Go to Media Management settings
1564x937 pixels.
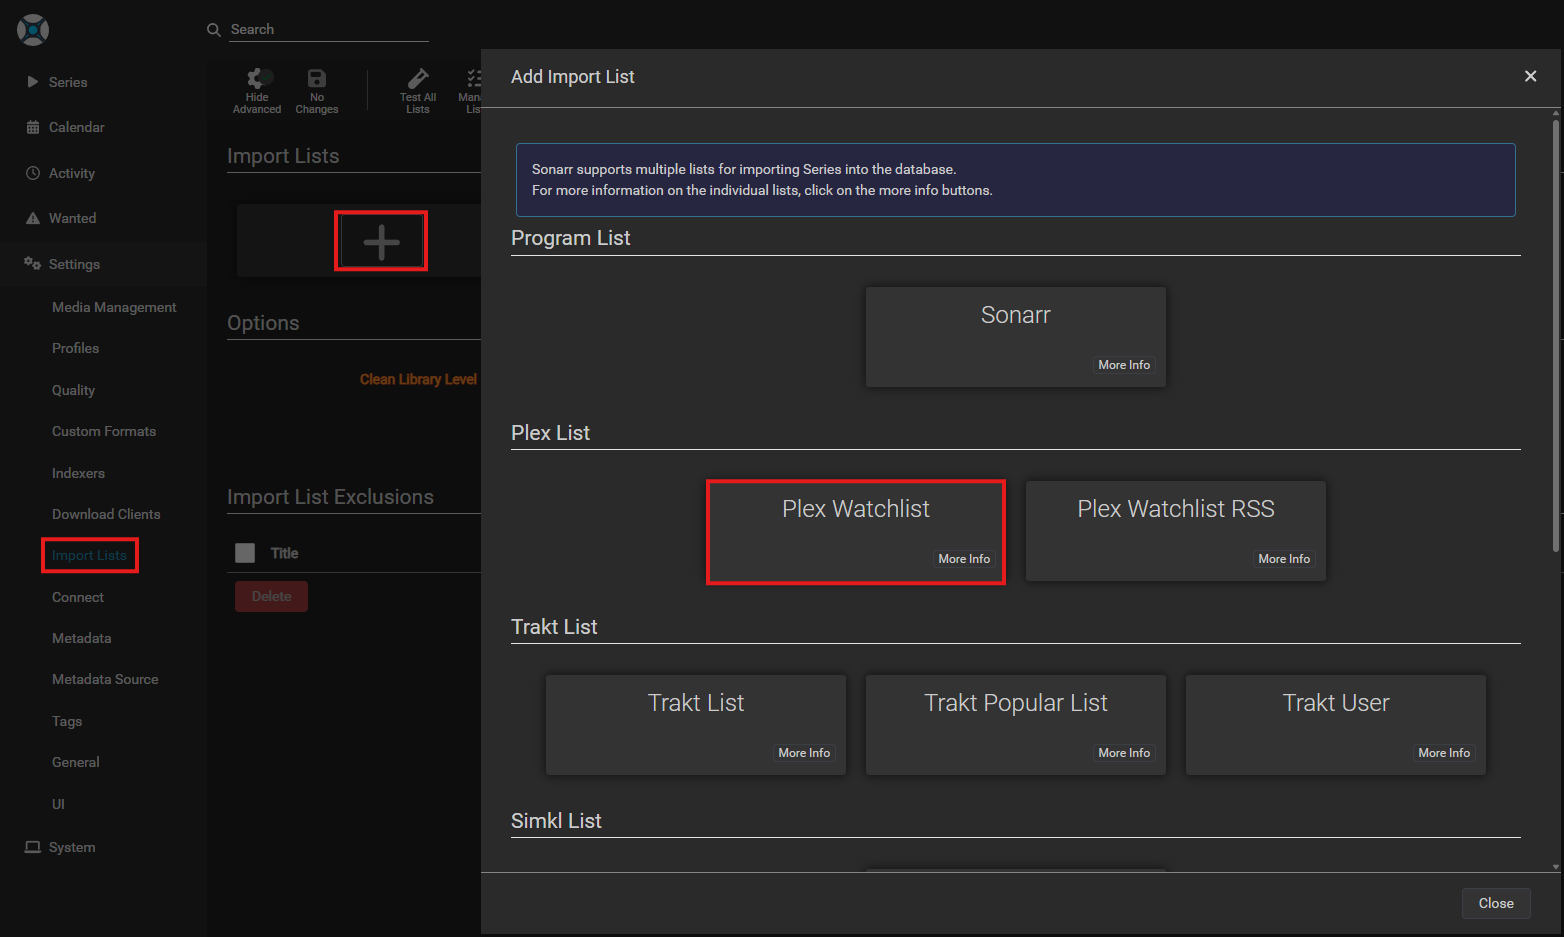(x=114, y=307)
